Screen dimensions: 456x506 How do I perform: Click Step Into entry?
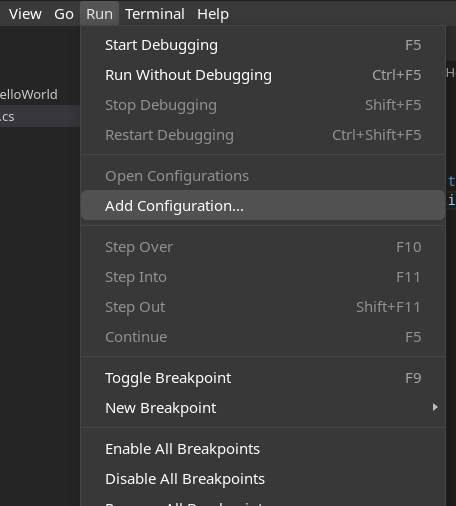point(263,277)
